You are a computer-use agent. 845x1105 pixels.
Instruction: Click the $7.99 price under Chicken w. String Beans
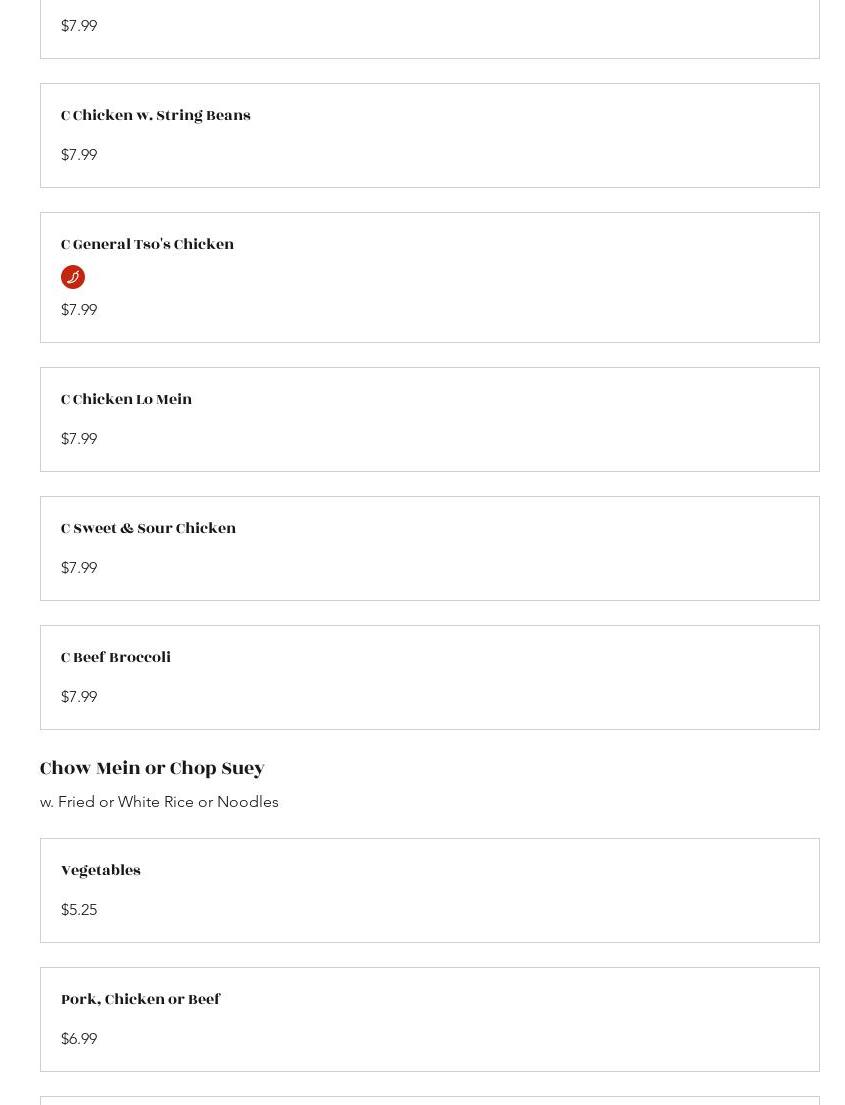(x=79, y=155)
